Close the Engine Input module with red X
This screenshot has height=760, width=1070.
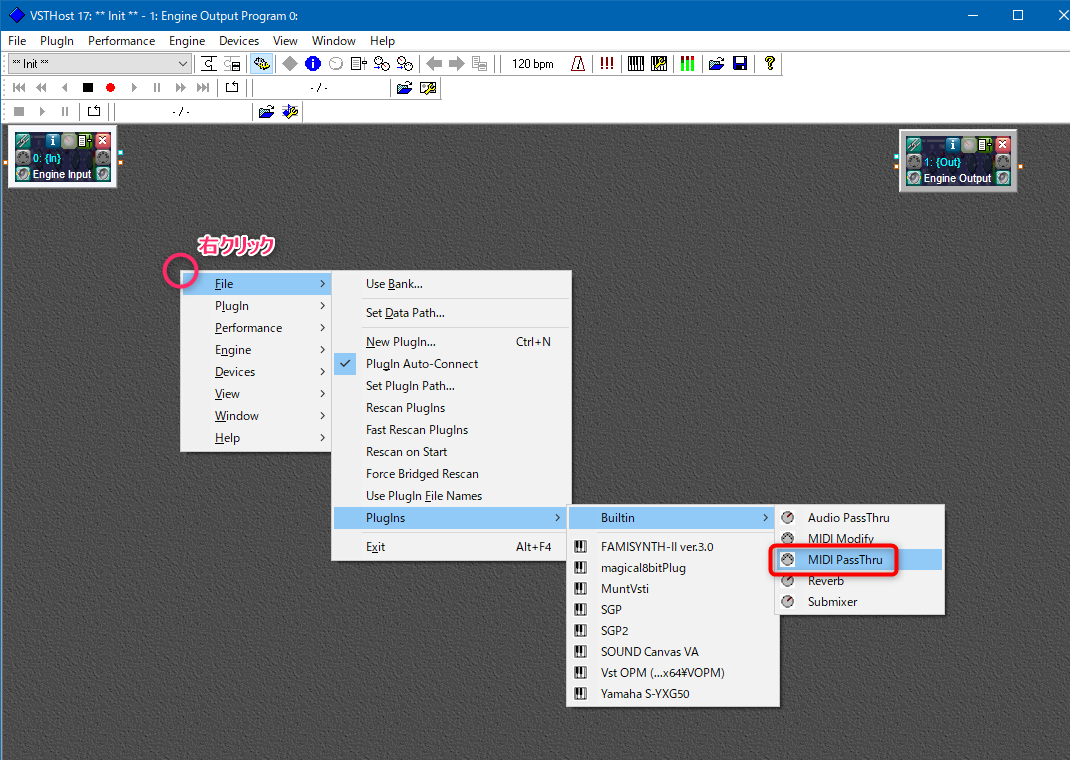tap(102, 141)
